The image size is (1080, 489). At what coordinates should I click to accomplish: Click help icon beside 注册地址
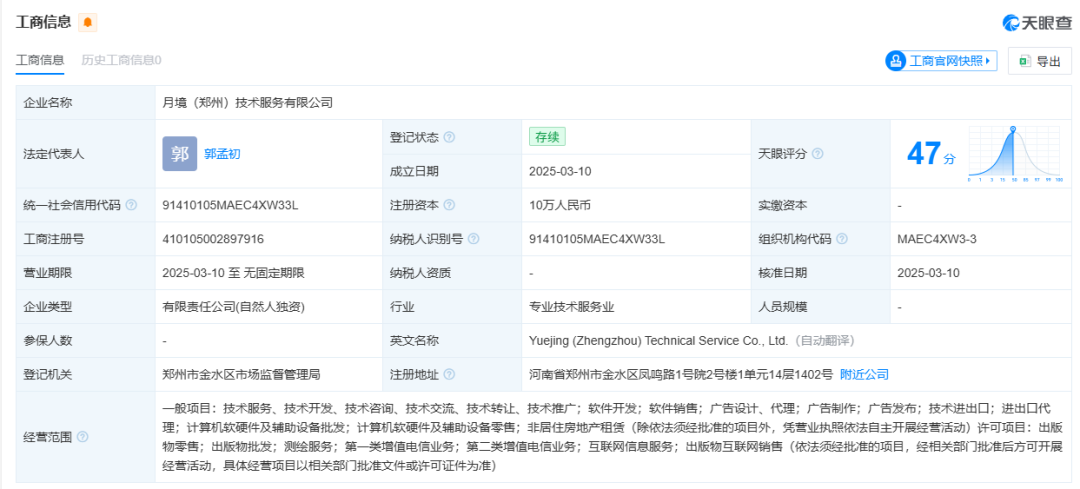[449, 375]
